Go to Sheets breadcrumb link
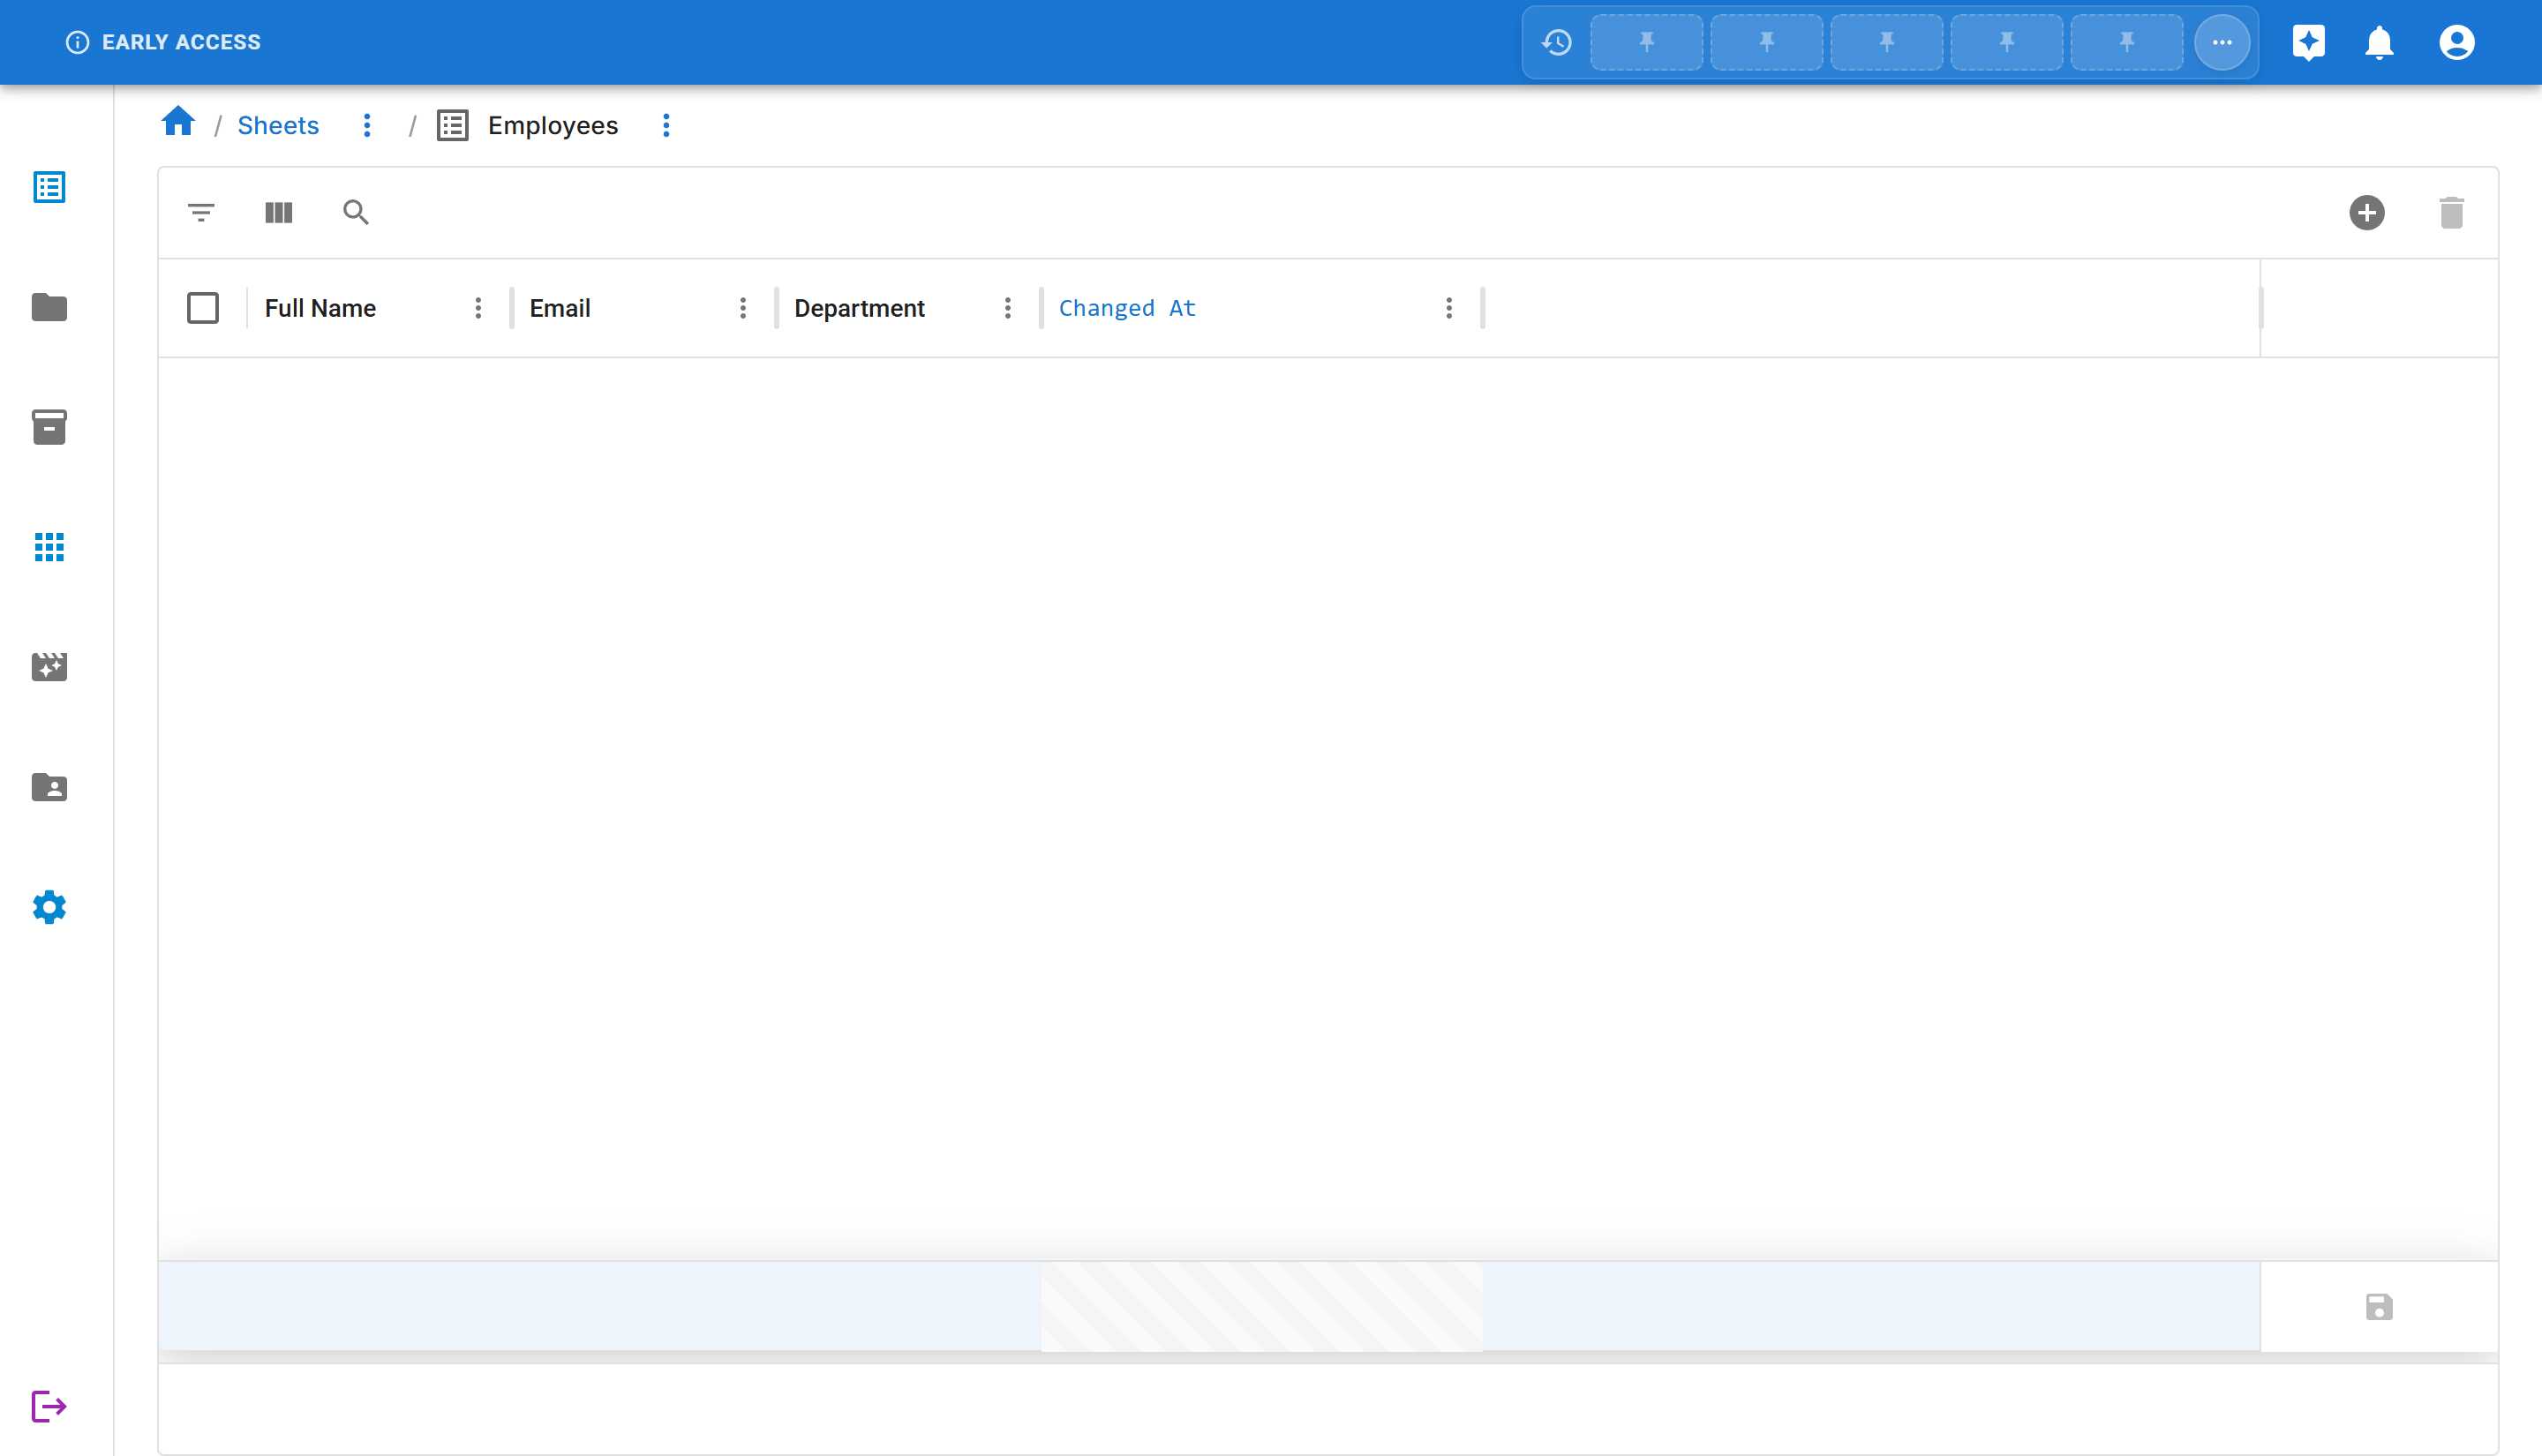This screenshot has width=2542, height=1456. click(x=278, y=125)
